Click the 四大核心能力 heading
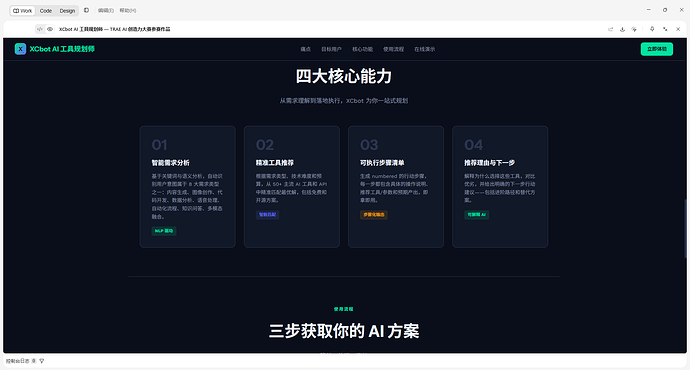 coord(344,76)
